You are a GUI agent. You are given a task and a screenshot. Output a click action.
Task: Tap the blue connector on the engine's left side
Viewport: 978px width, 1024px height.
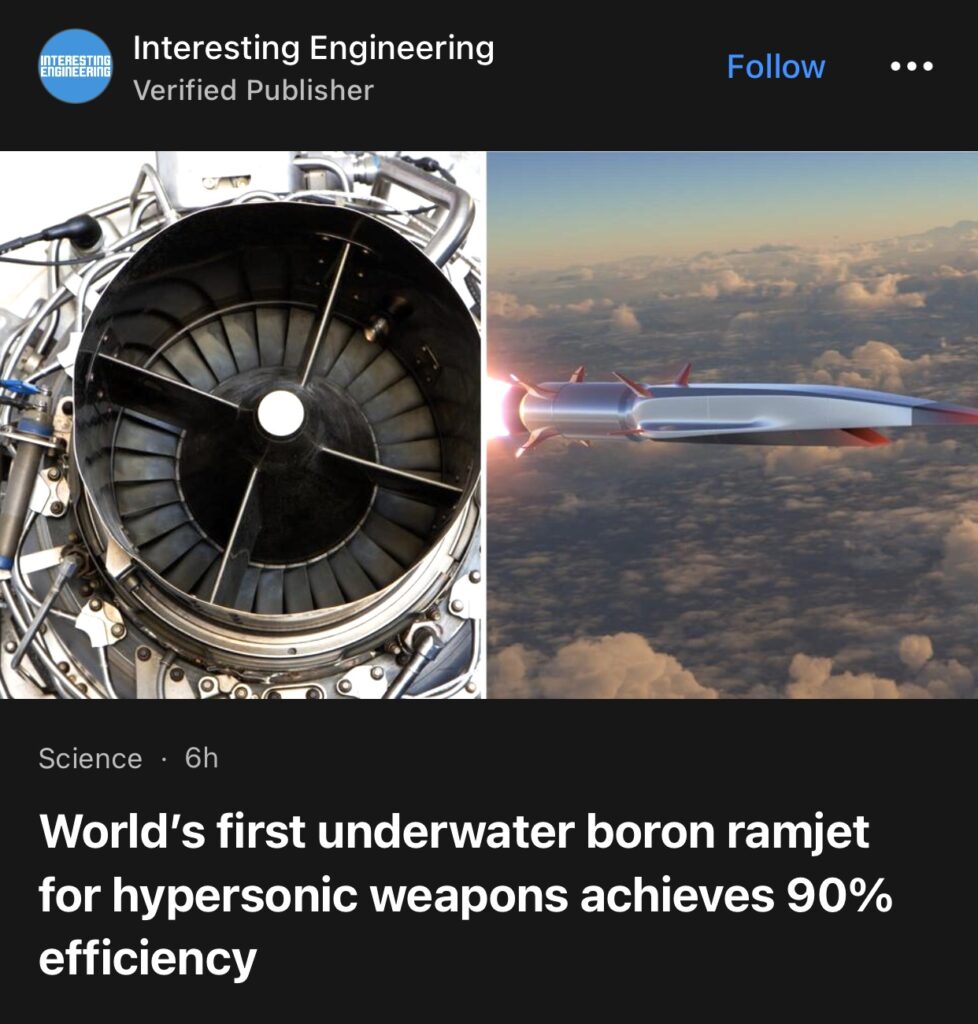click(x=26, y=387)
